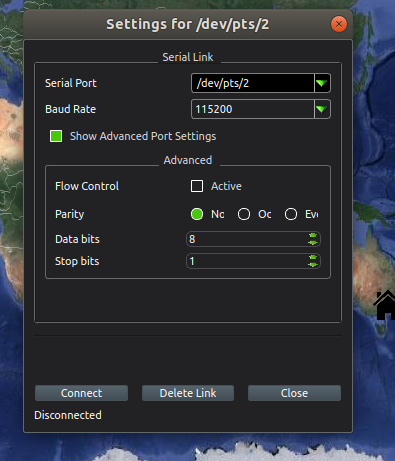Click the home icon on the map
The height and width of the screenshot is (461, 395).
coord(385,305)
